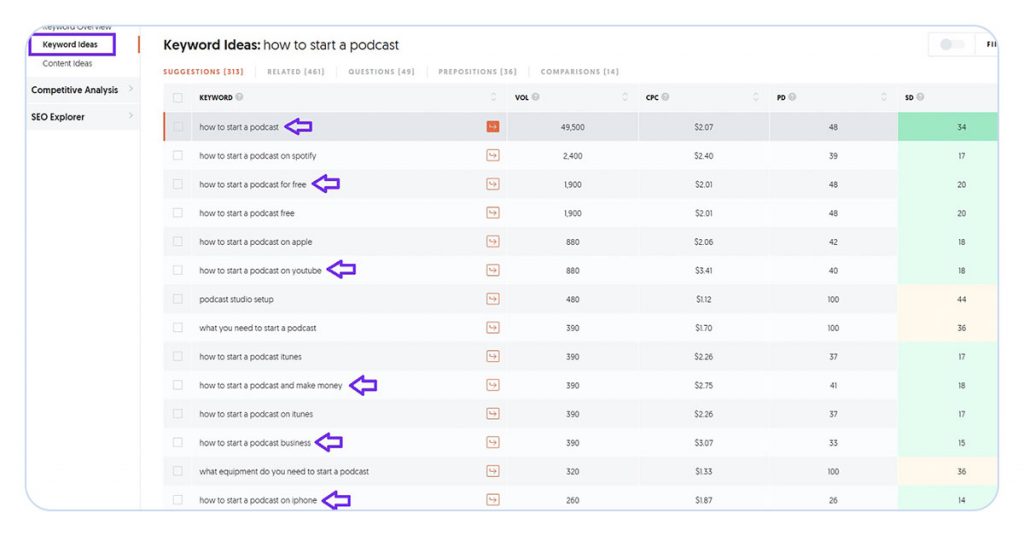Click arrow icon for 'how to start a podcast free'
Image resolution: width=1024 pixels, height=536 pixels.
(493, 213)
